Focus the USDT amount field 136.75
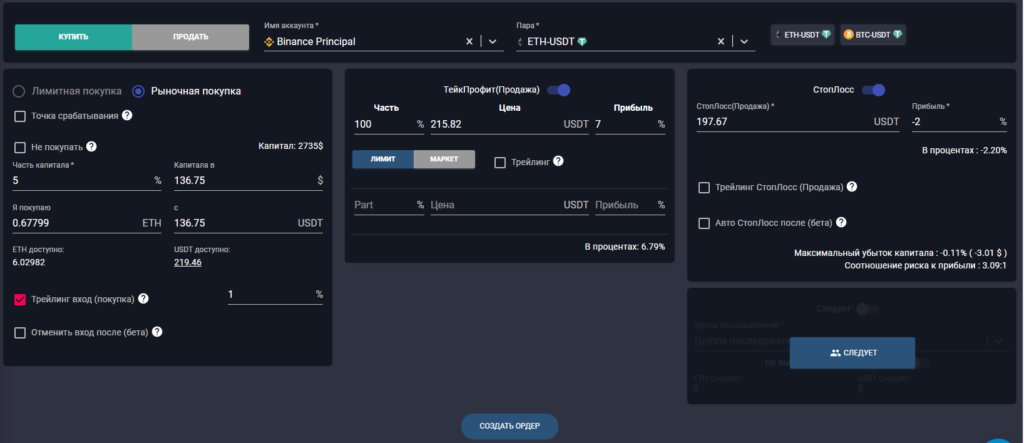Viewport: 1024px width, 443px height. (x=248, y=223)
